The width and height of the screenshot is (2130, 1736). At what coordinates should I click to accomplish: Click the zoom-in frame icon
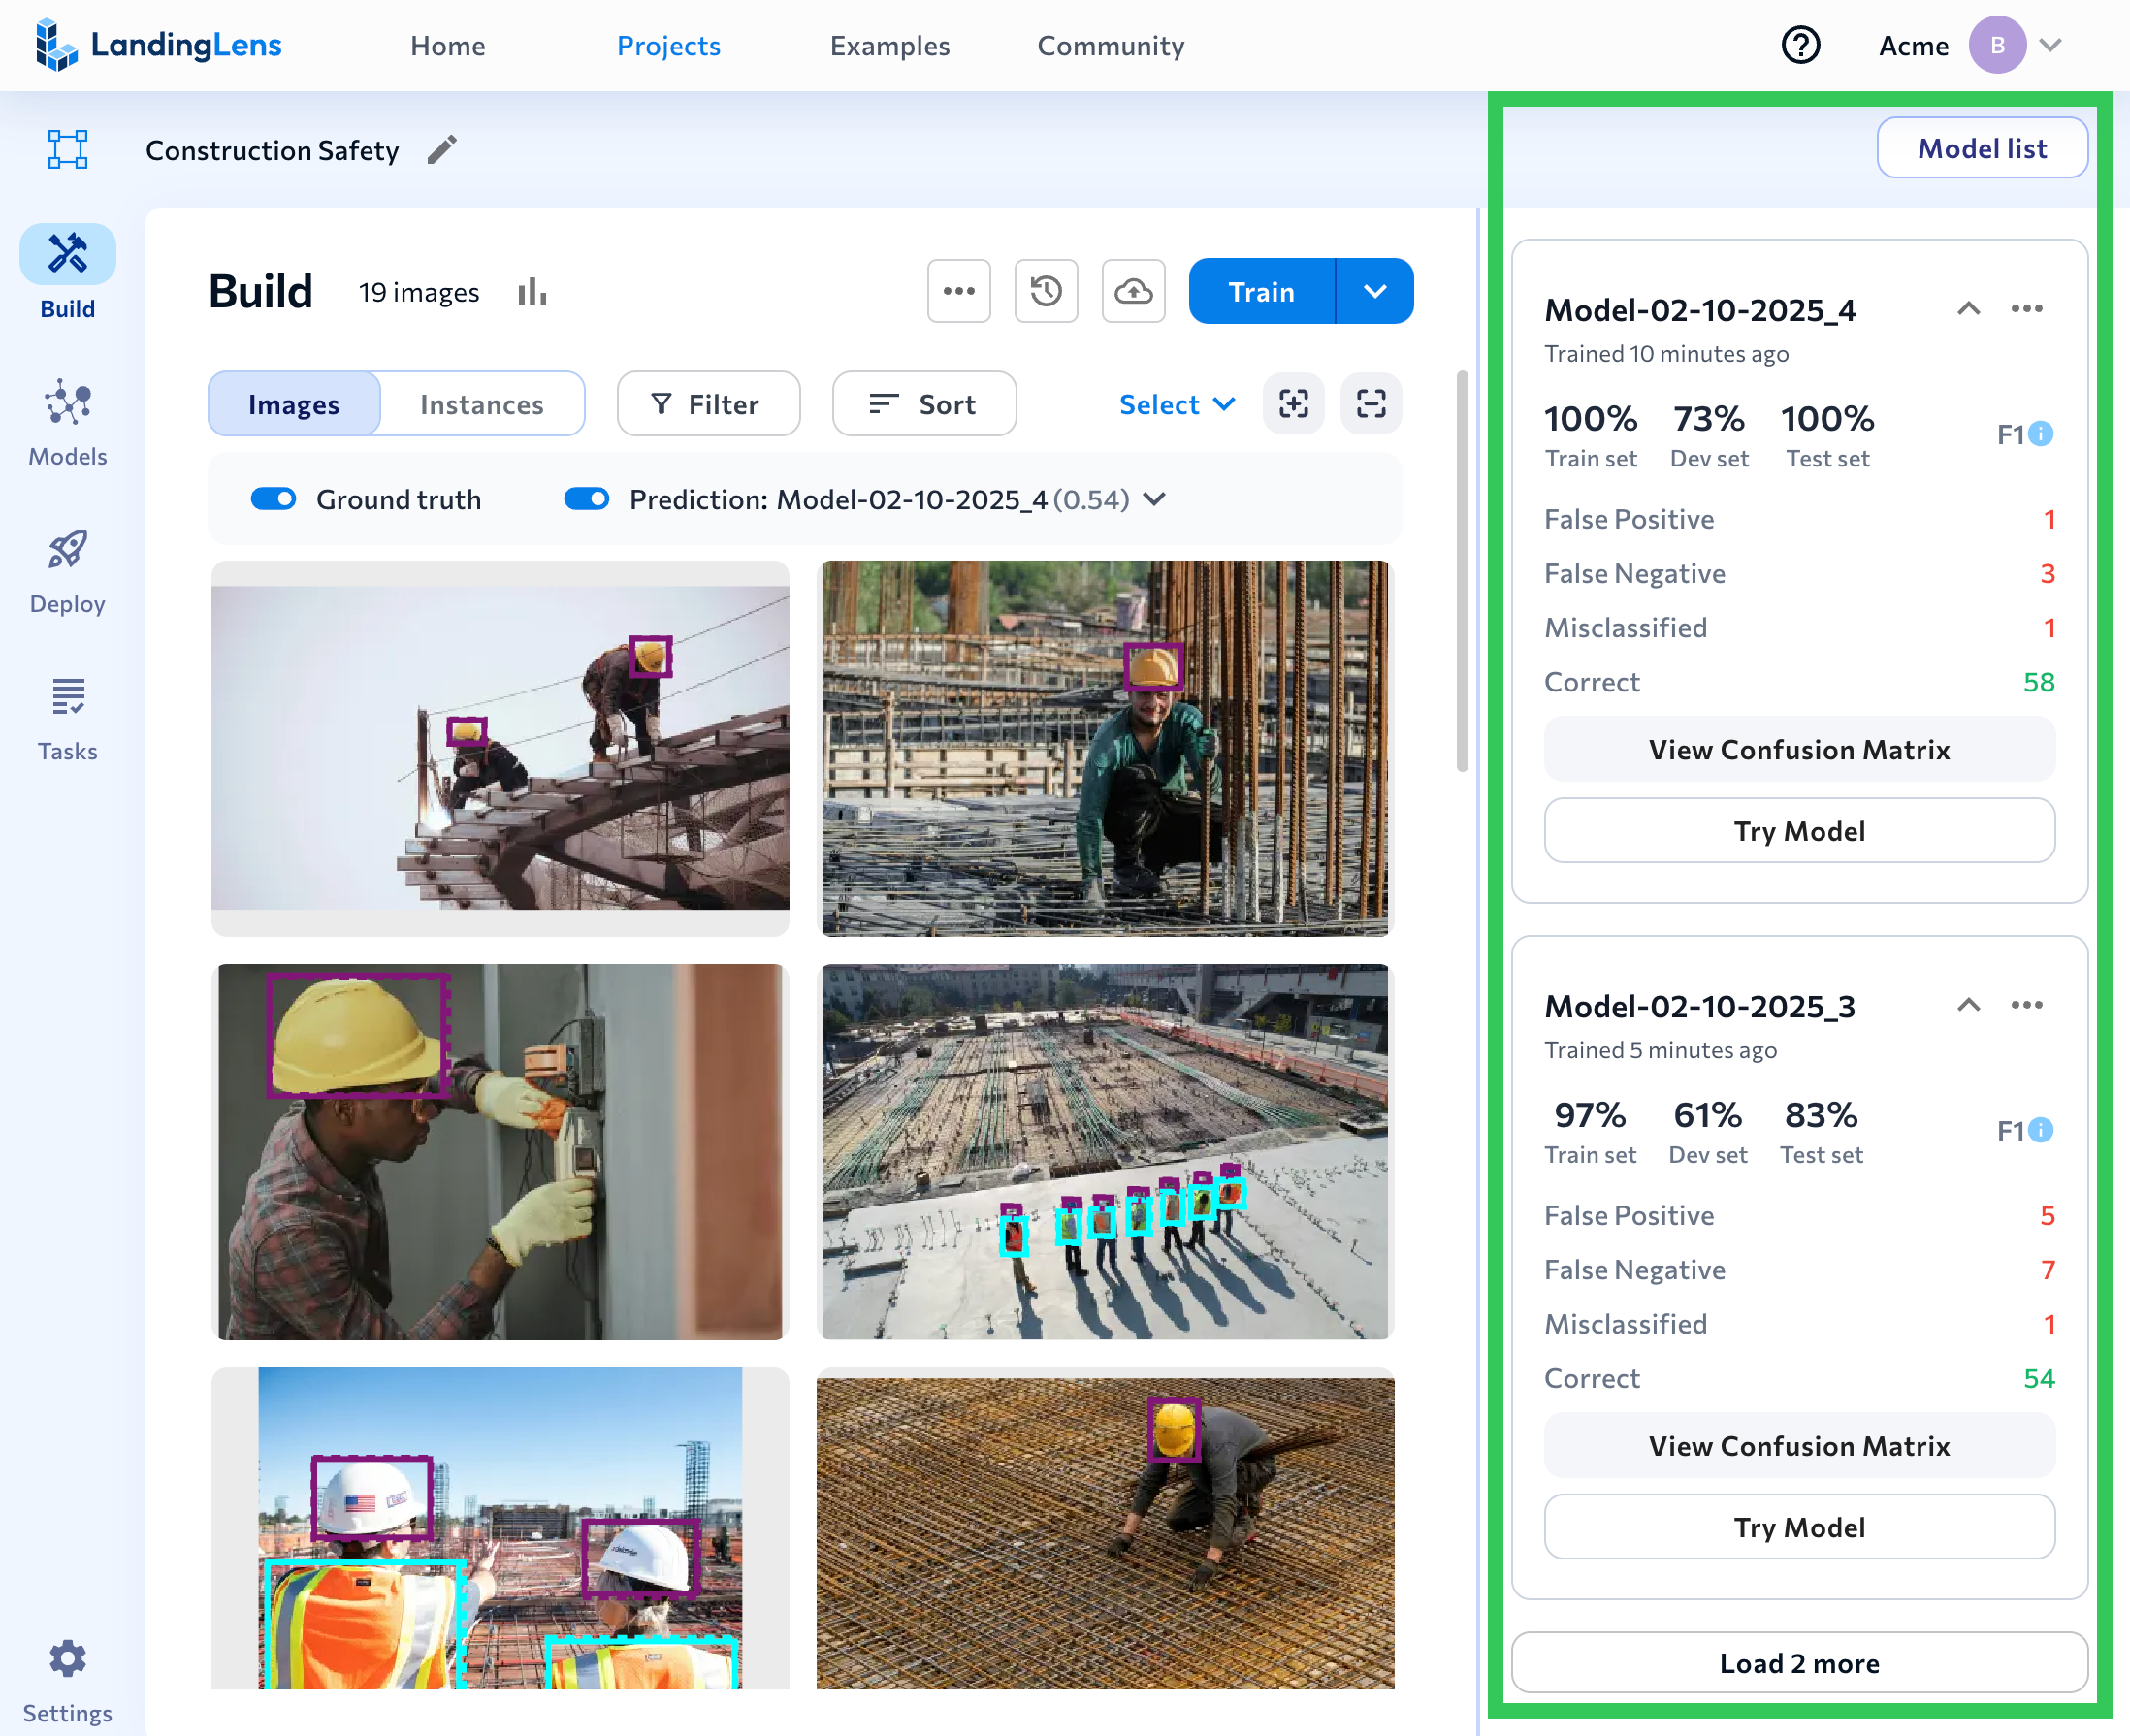(1293, 404)
